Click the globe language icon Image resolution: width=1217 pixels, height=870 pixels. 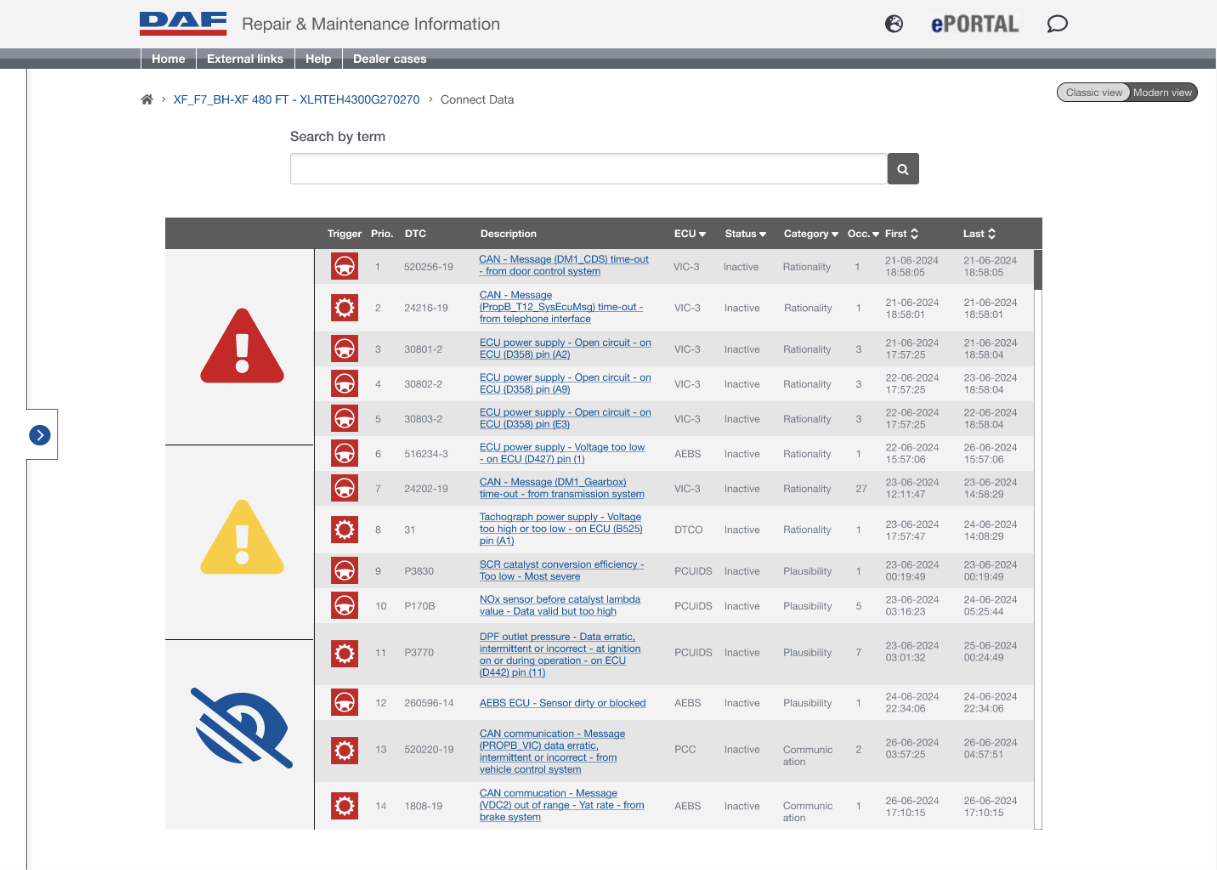(x=894, y=24)
